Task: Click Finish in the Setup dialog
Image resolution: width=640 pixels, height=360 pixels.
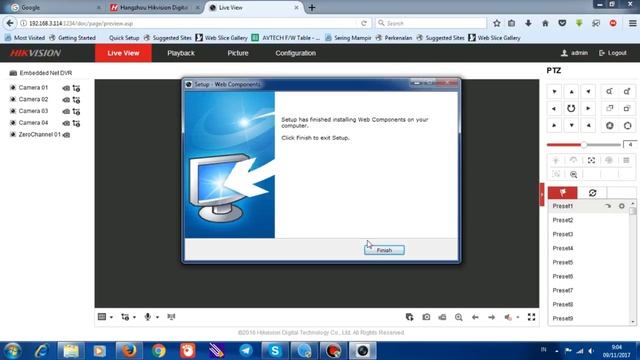Action: click(384, 250)
